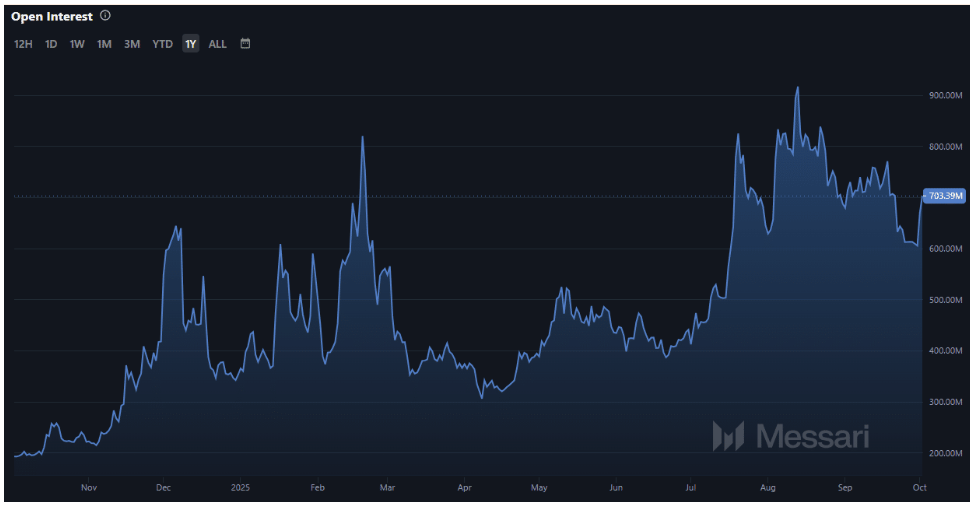Click the 703.39M current value label
The image size is (974, 506).
click(x=946, y=196)
